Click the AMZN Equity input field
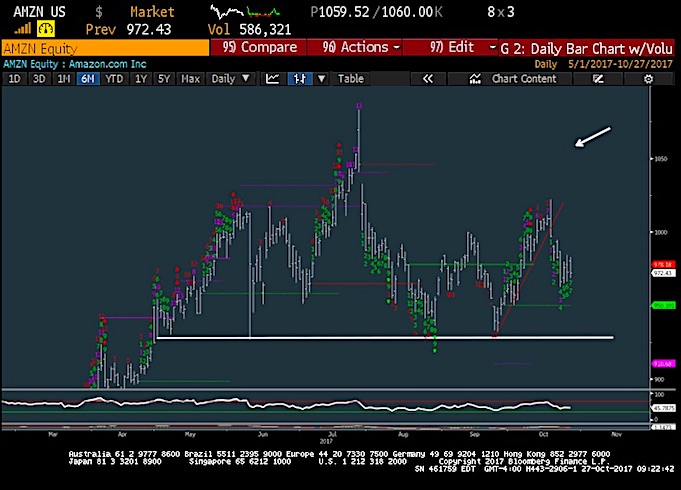 pyautogui.click(x=105, y=48)
